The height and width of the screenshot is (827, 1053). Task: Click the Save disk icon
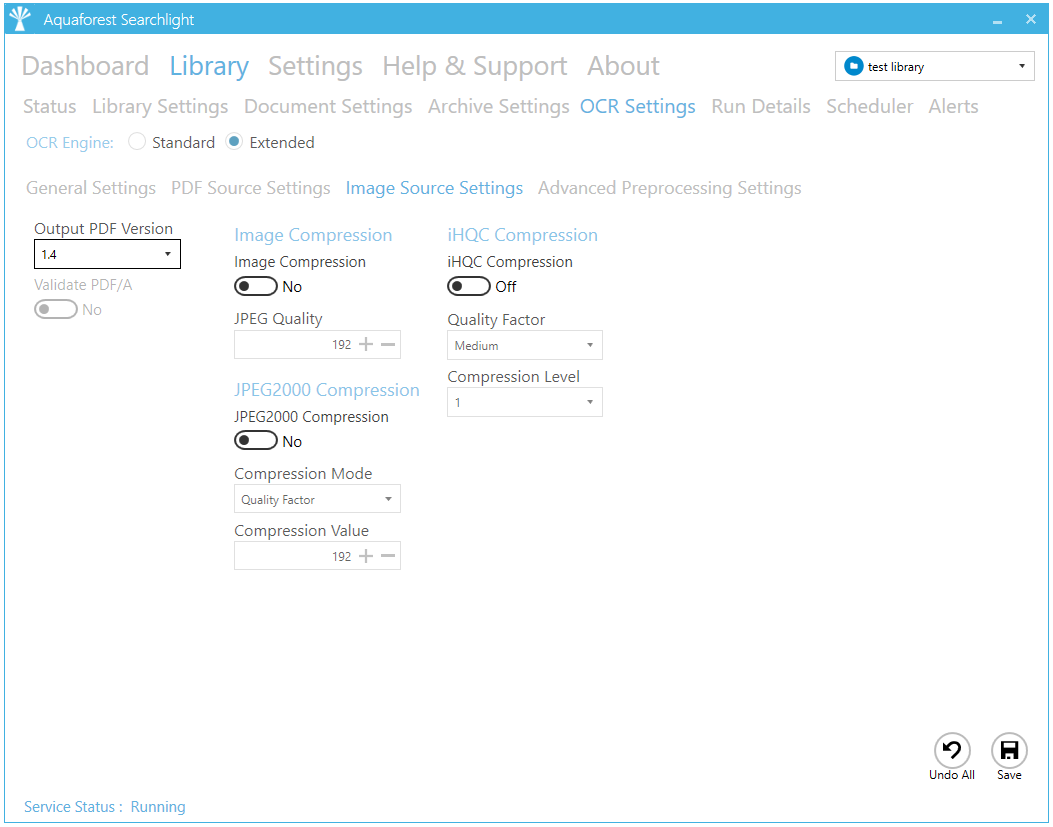1009,751
